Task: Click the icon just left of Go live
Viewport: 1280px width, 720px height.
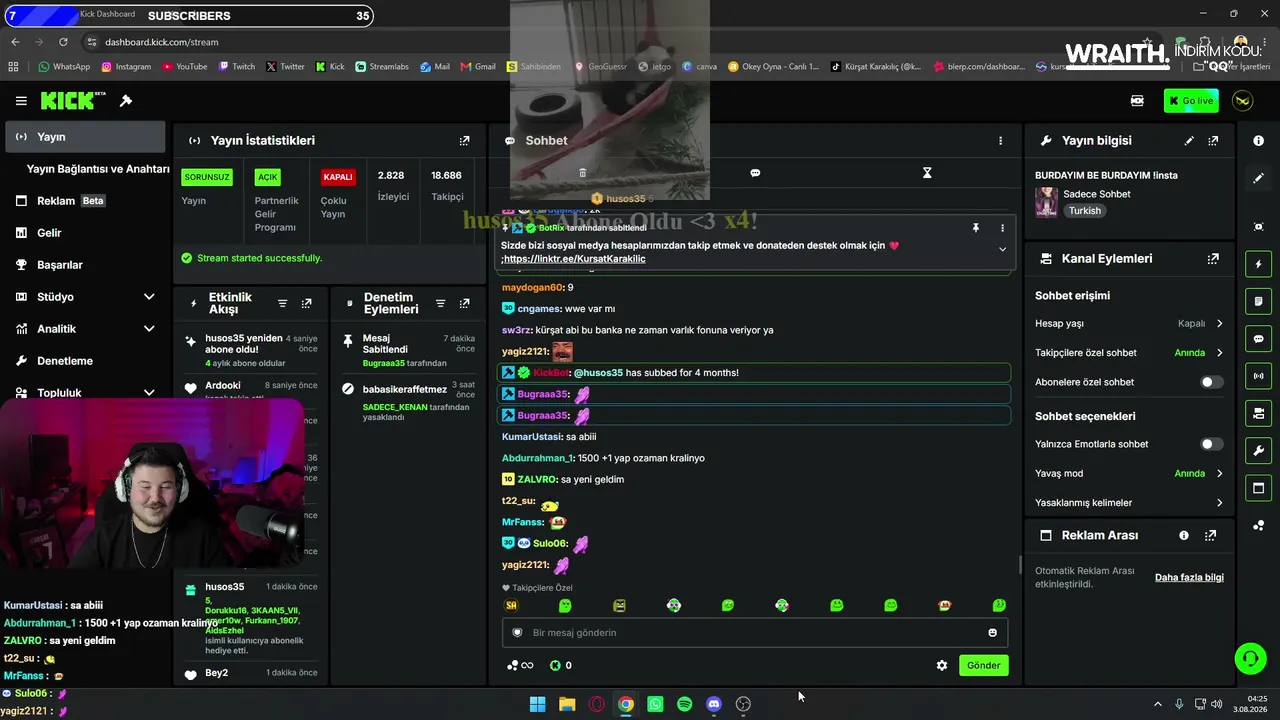Action: coord(1137,101)
